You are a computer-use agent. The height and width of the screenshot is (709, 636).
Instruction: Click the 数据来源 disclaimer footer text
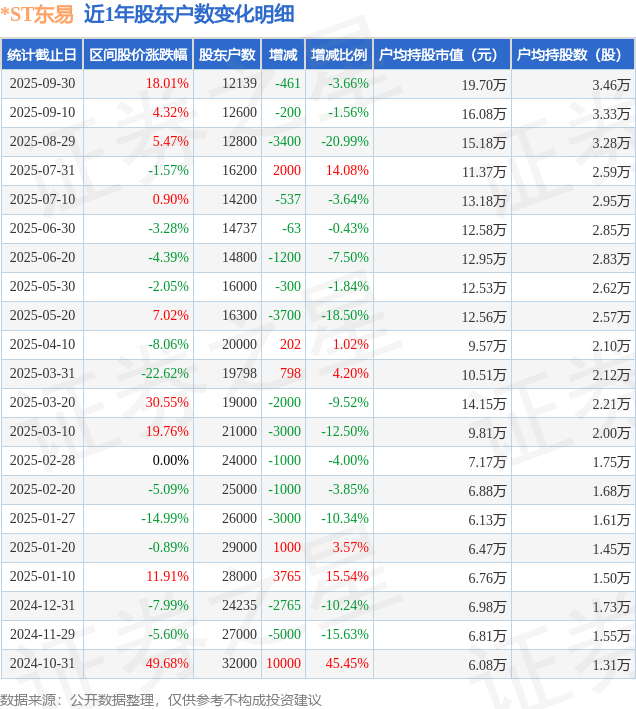pyautogui.click(x=161, y=699)
